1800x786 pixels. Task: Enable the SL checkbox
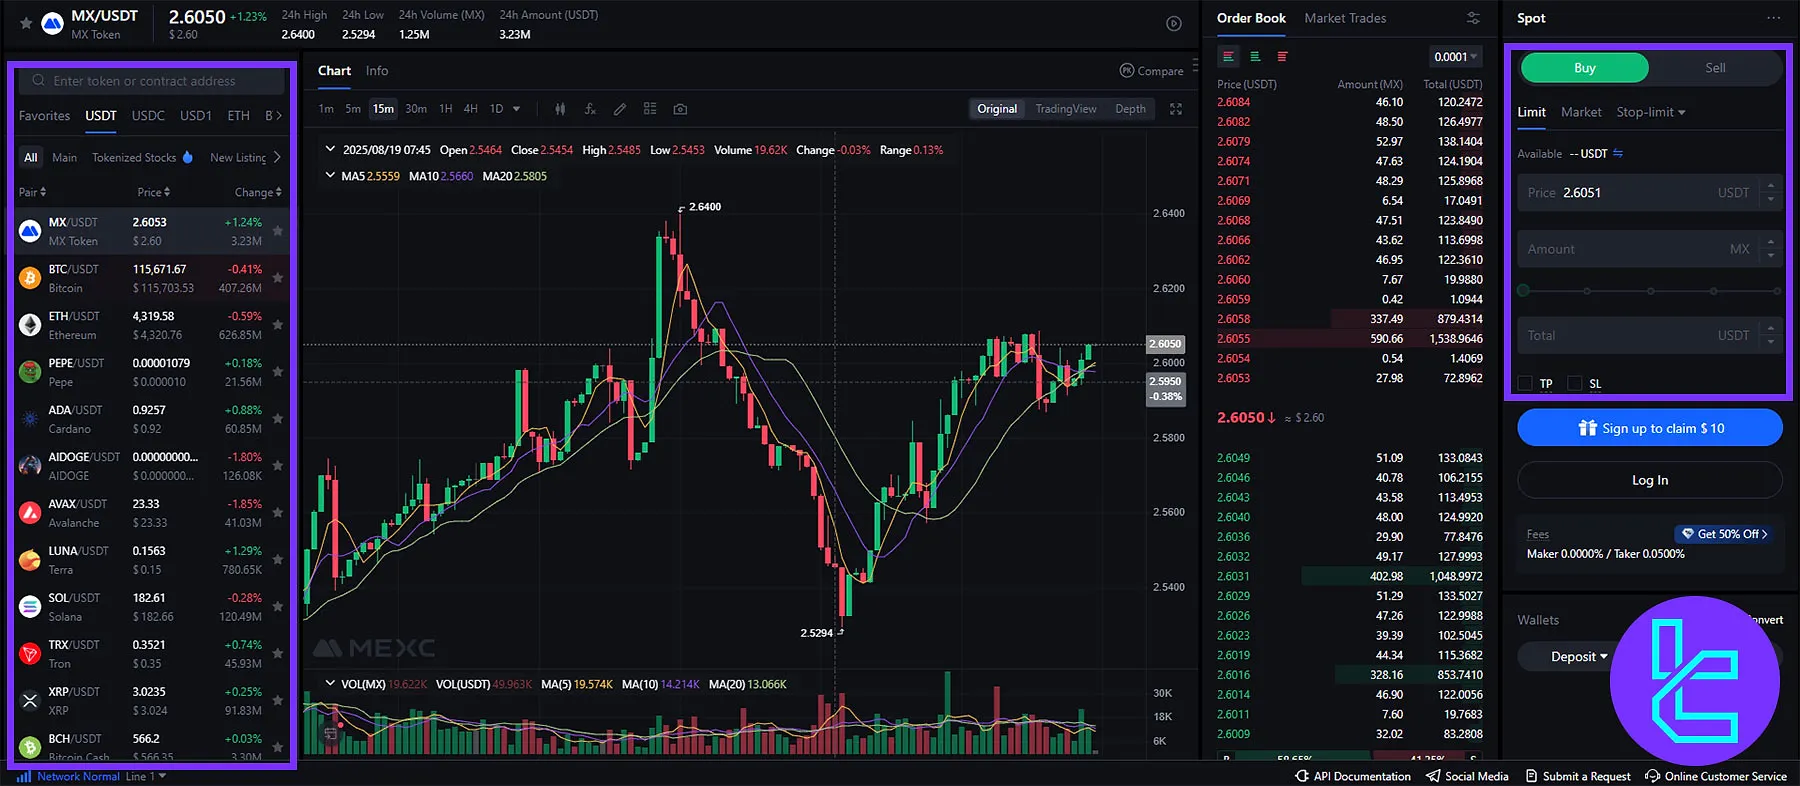1575,383
